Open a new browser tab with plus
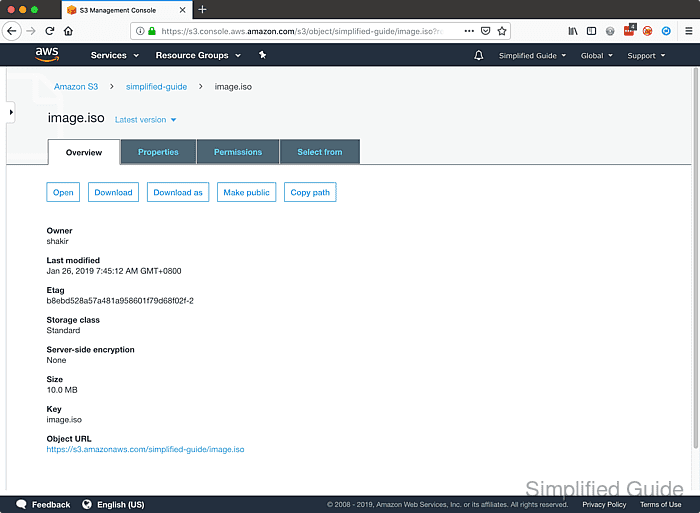700x513 pixels. pos(202,9)
